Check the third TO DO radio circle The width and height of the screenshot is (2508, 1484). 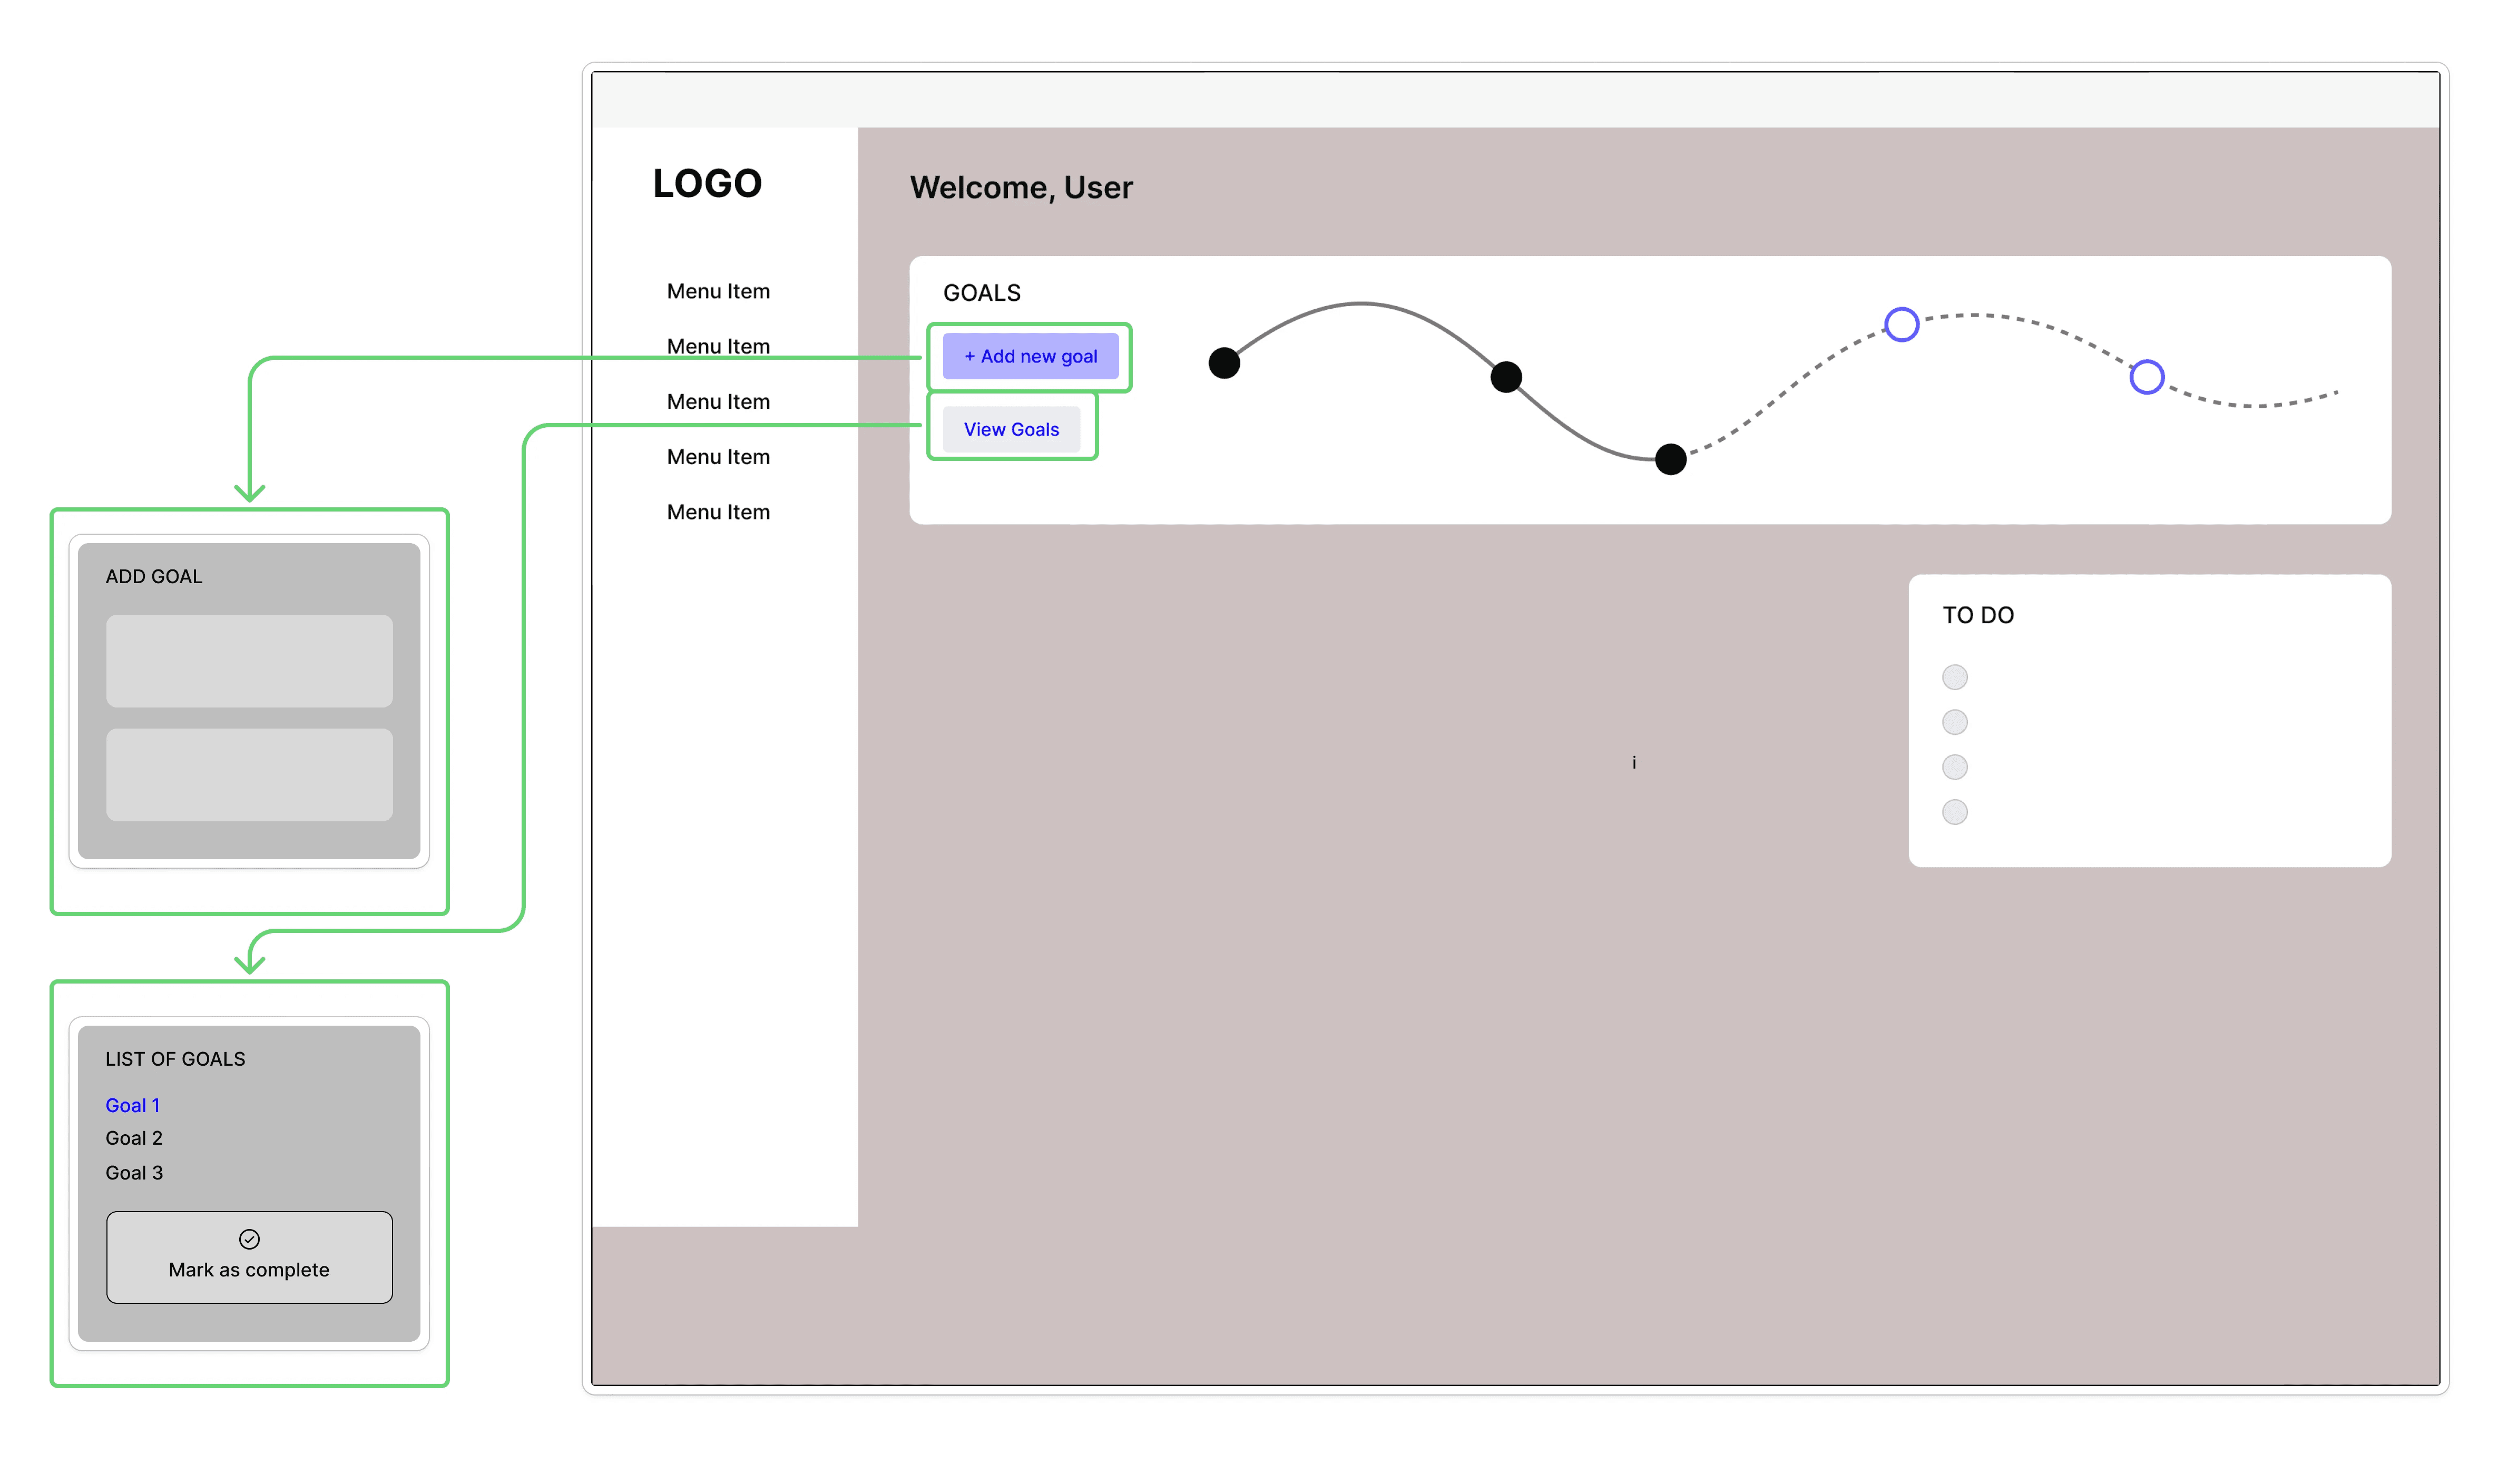pos(1954,767)
